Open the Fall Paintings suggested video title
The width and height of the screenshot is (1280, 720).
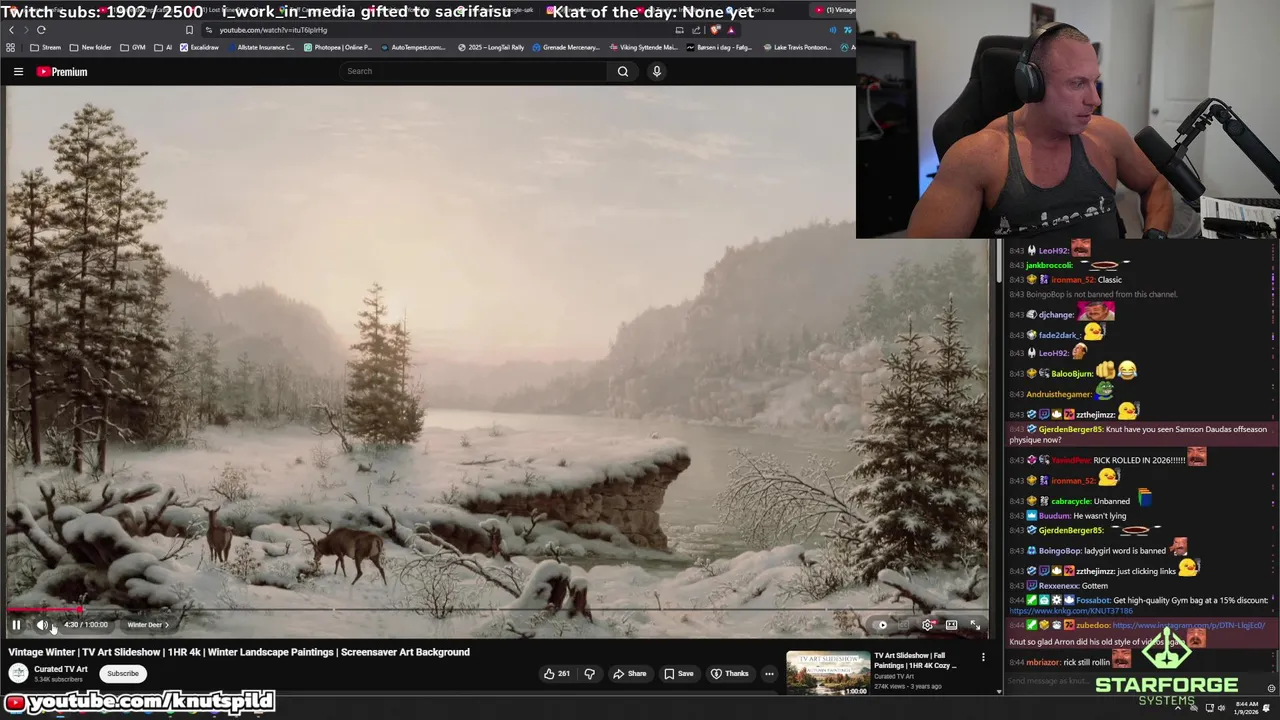click(x=917, y=660)
